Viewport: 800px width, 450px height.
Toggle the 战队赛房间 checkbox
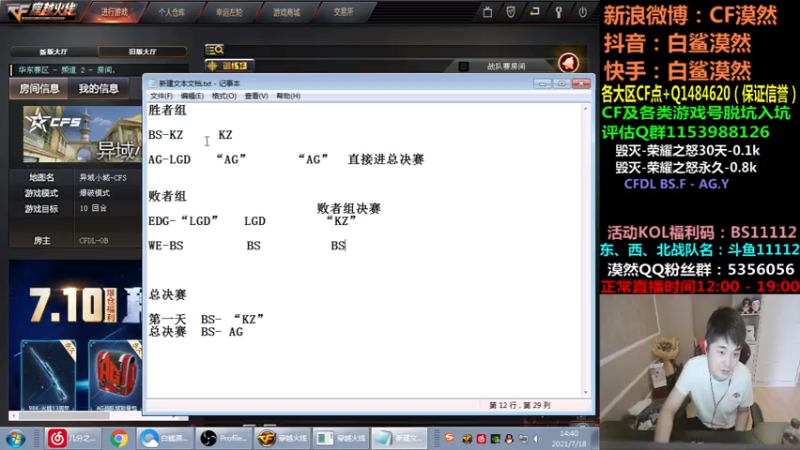463,66
